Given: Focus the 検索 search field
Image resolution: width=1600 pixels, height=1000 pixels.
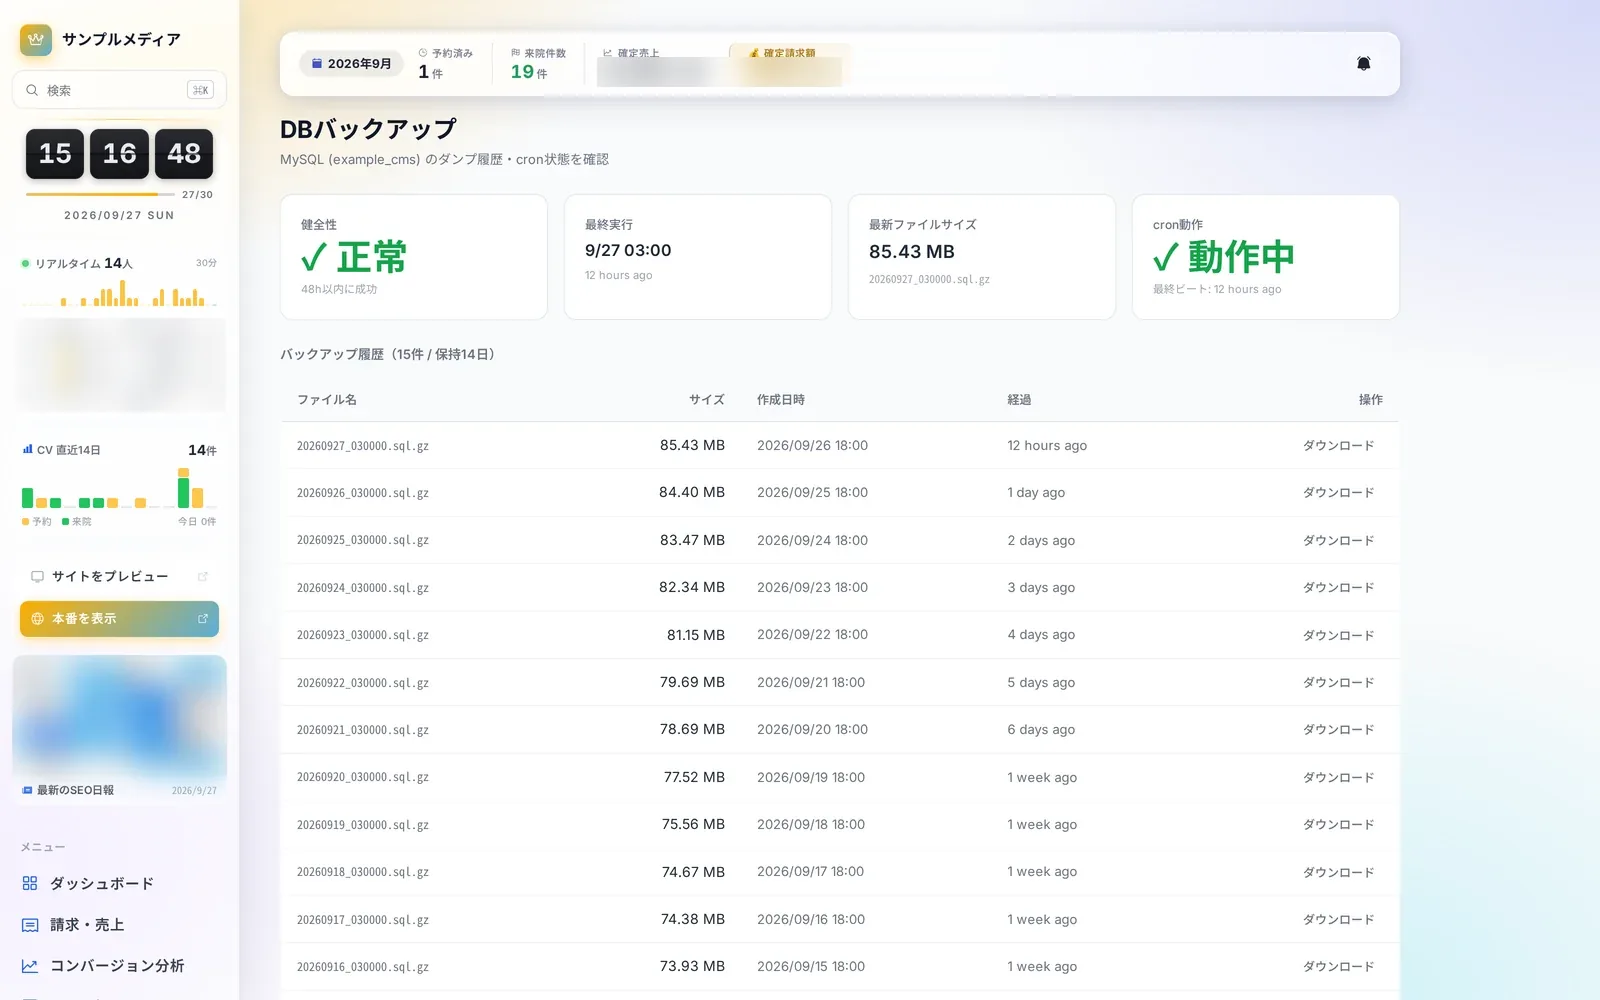Looking at the screenshot, I should pyautogui.click(x=119, y=90).
